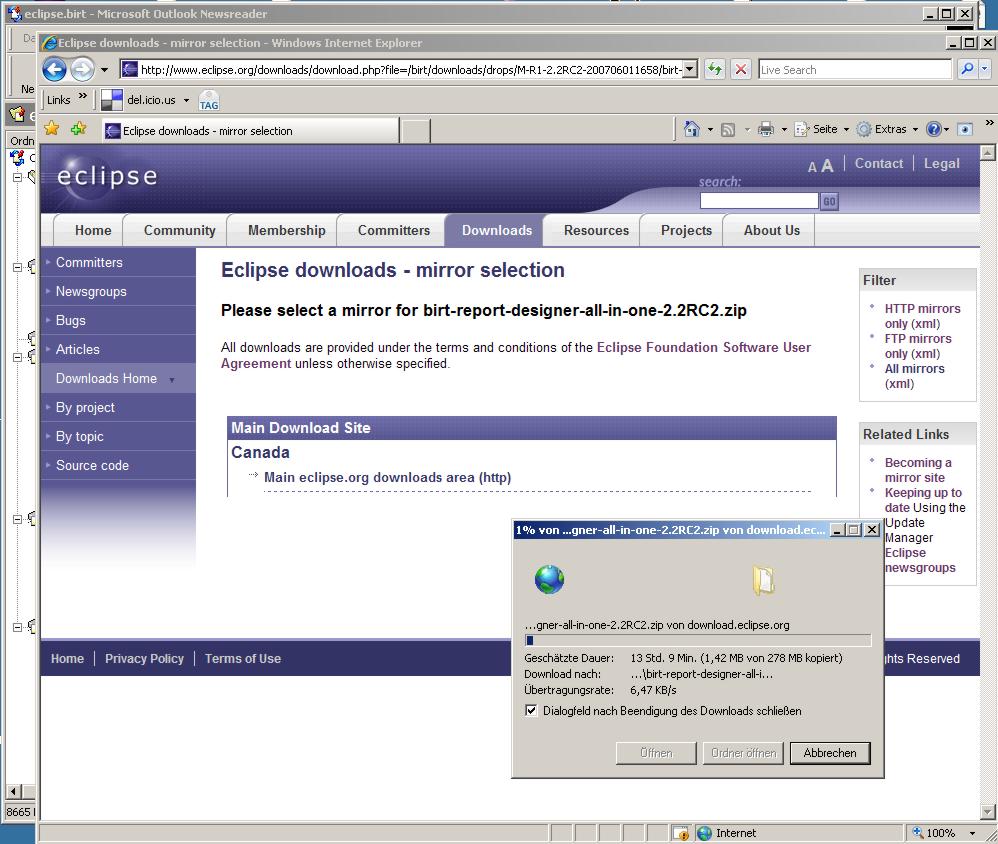Click the del.icio.us TAG icon
The width and height of the screenshot is (998, 844).
[208, 100]
